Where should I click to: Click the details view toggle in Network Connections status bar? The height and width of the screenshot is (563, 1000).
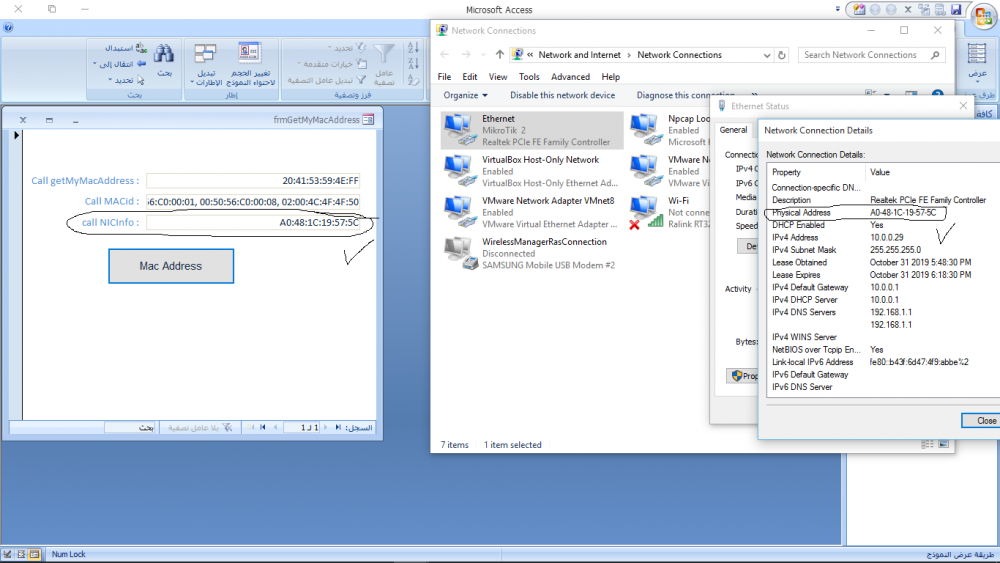[x=928, y=444]
